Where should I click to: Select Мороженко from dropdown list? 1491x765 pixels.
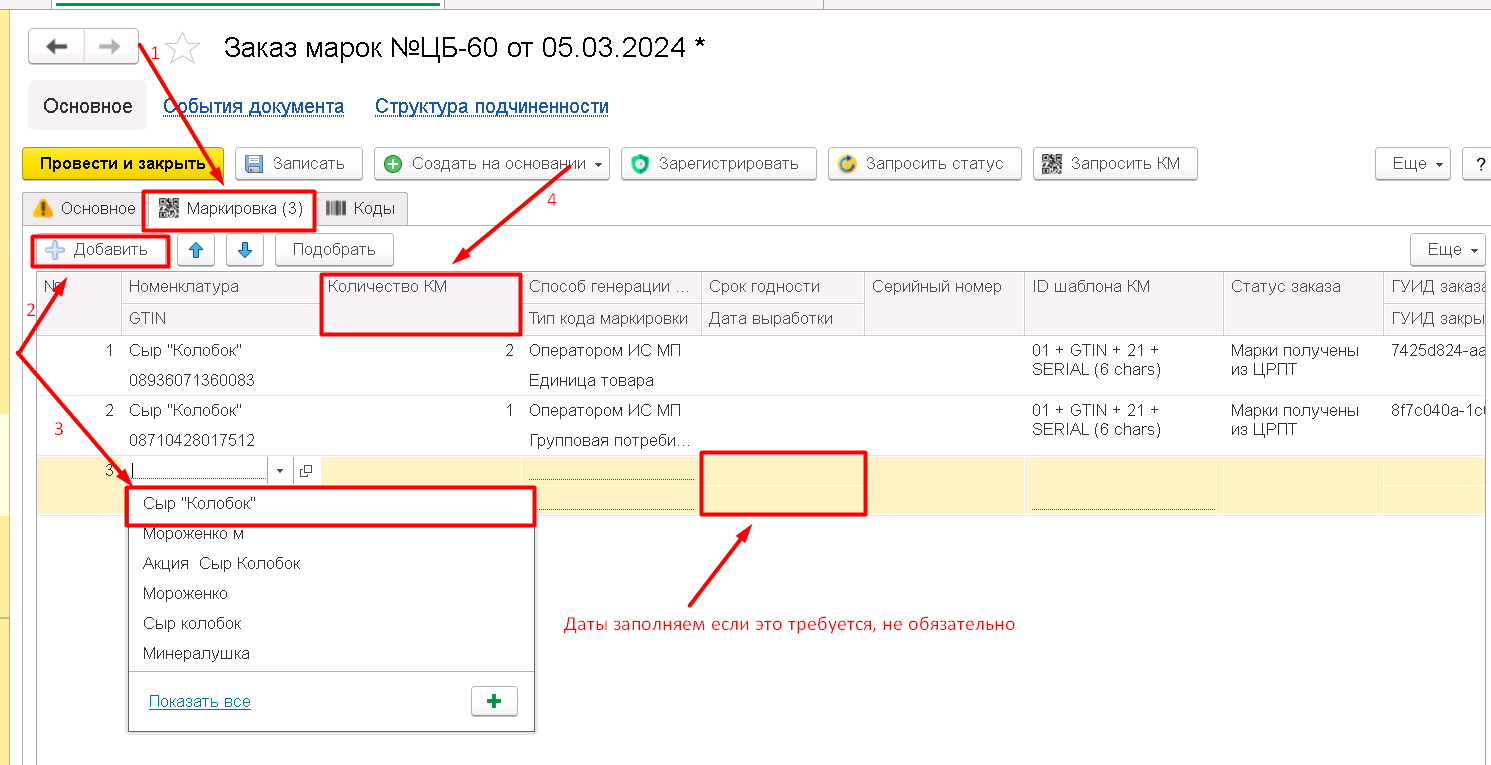(x=331, y=594)
